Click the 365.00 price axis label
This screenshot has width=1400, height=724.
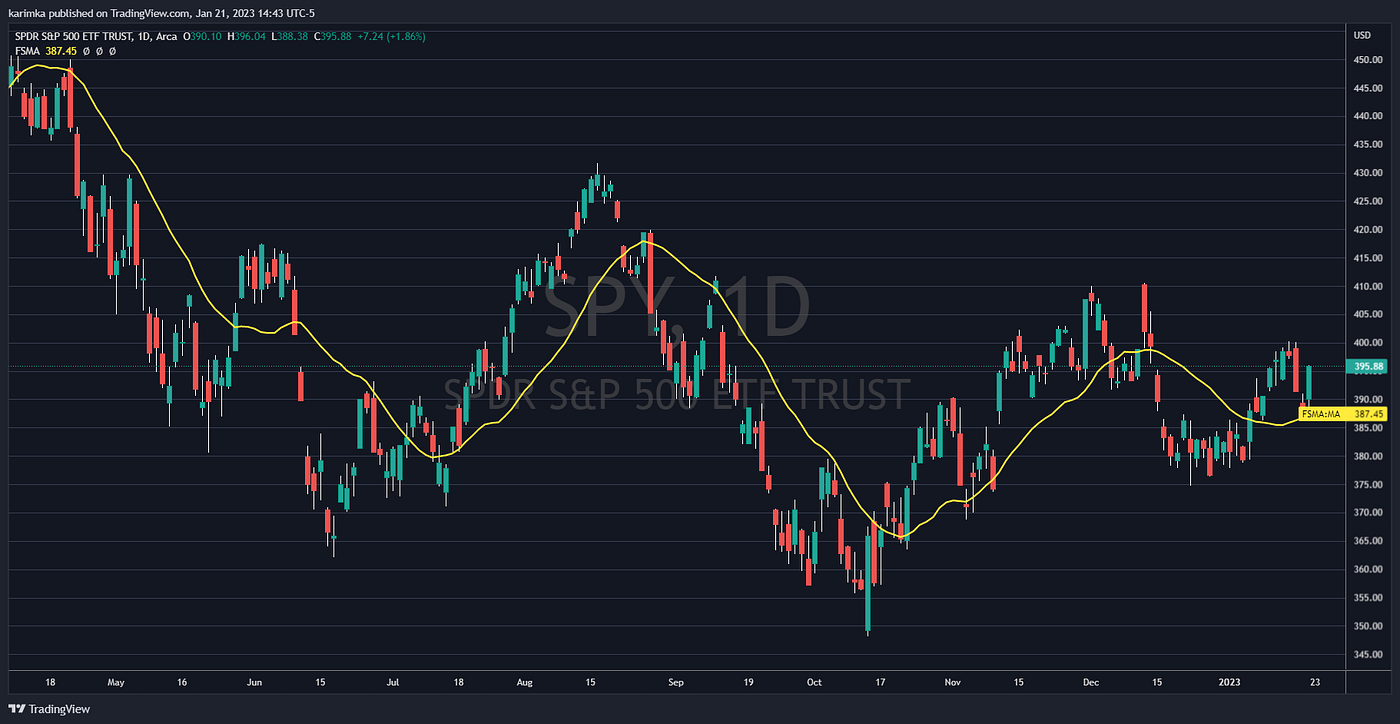coord(1366,542)
